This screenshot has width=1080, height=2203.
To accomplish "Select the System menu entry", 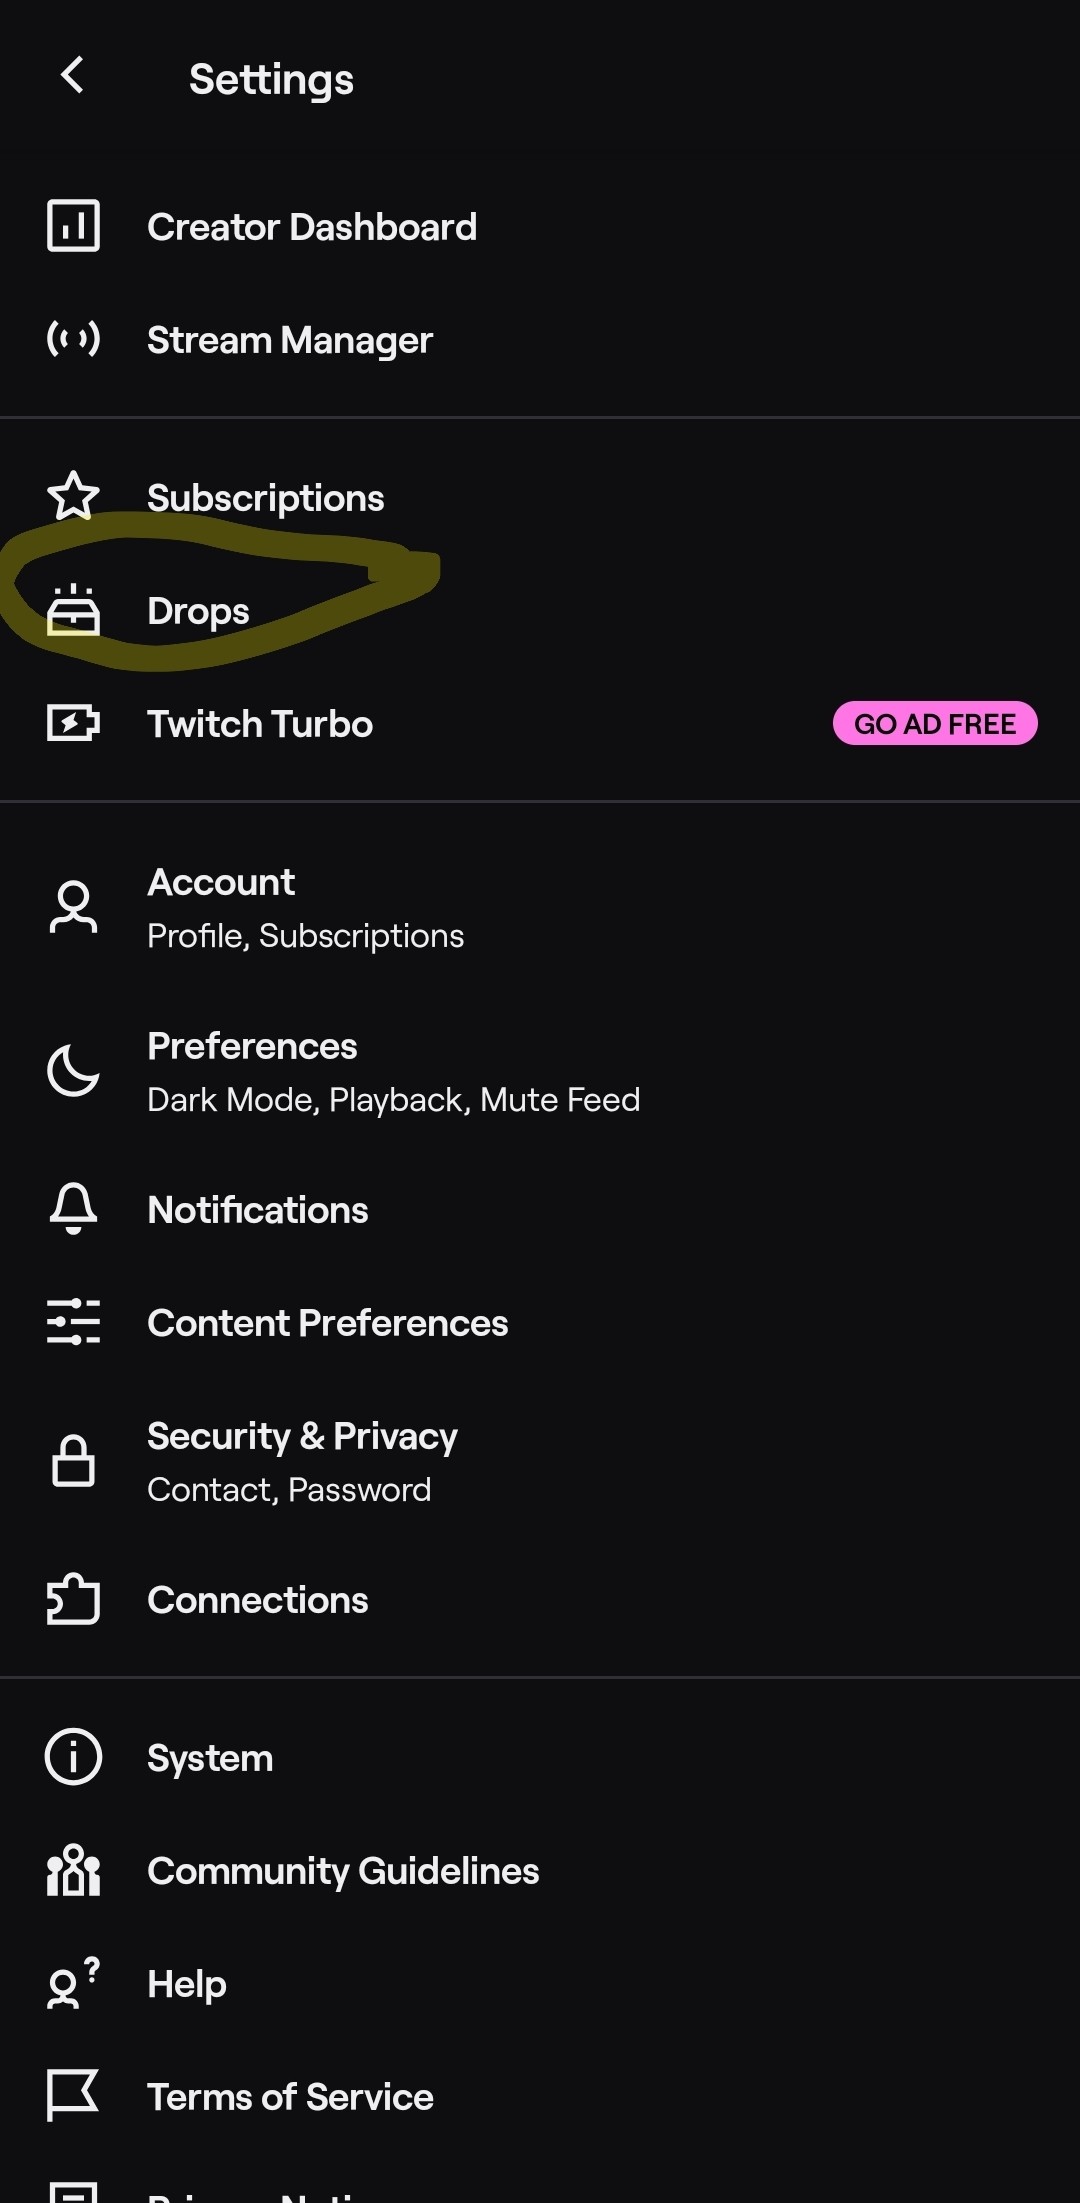I will coord(210,1758).
